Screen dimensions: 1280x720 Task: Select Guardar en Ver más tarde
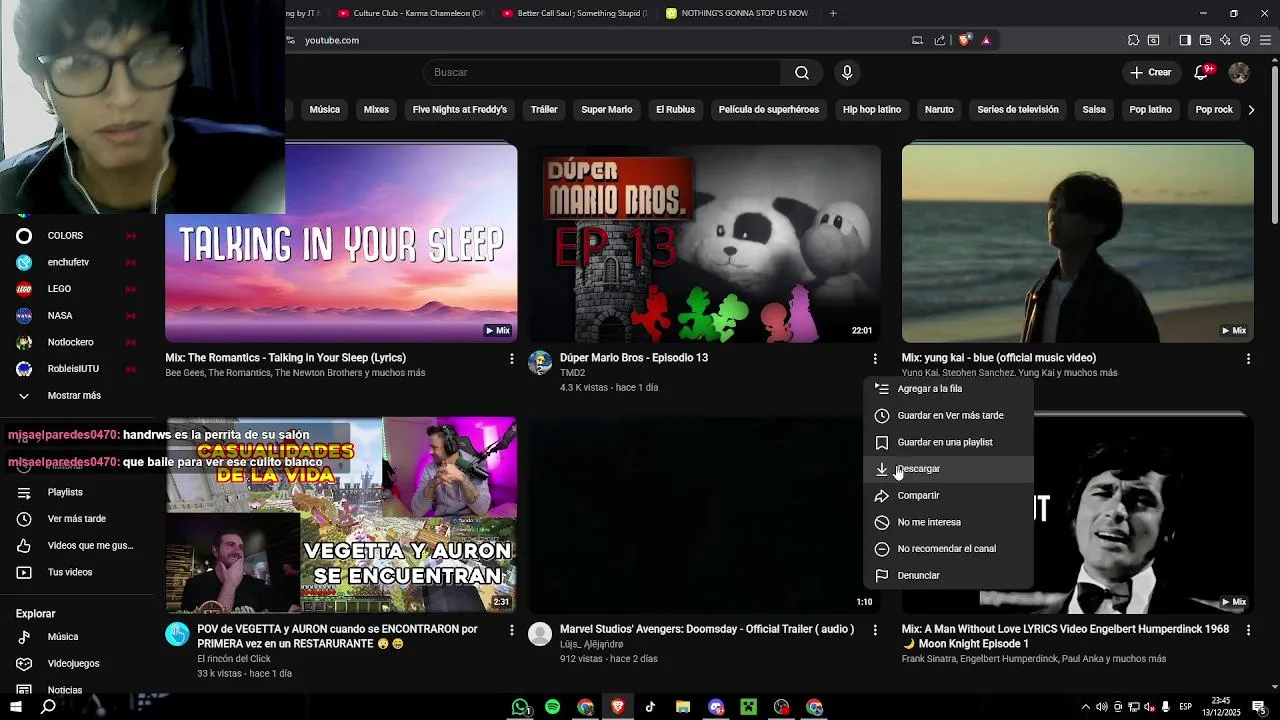948,415
